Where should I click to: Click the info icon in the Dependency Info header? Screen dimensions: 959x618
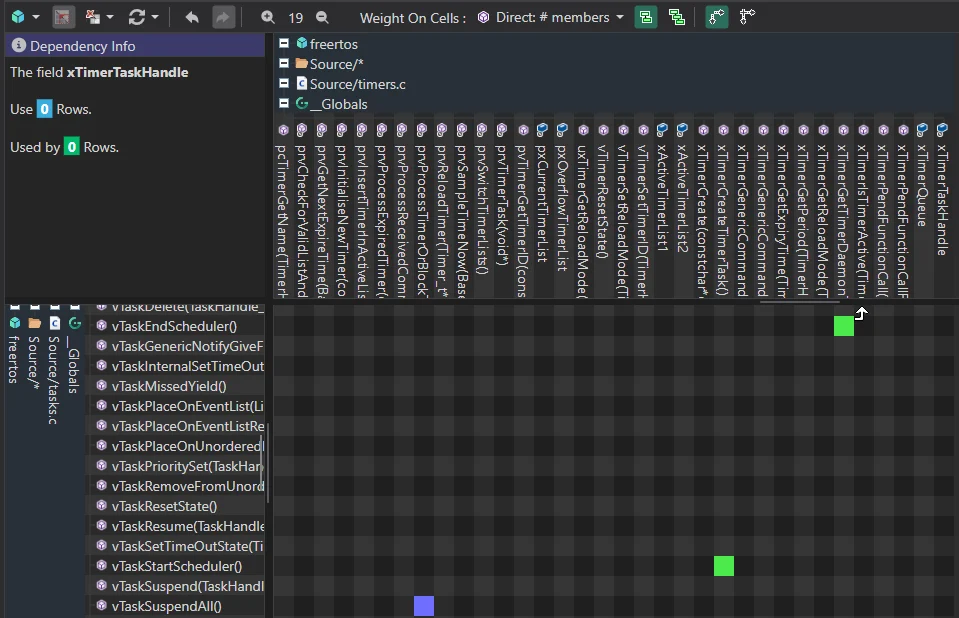click(x=19, y=45)
